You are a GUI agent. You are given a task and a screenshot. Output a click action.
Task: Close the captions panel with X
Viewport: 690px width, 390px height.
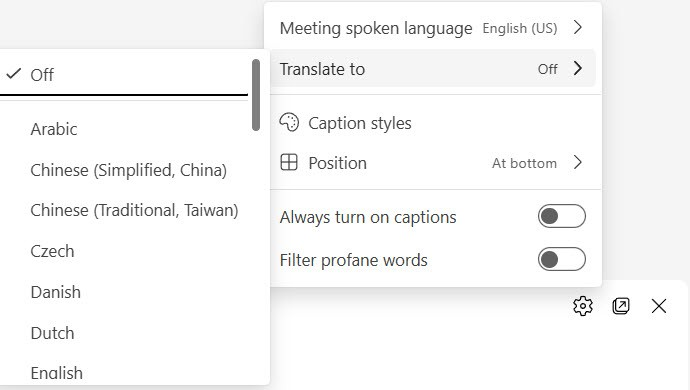(x=659, y=306)
